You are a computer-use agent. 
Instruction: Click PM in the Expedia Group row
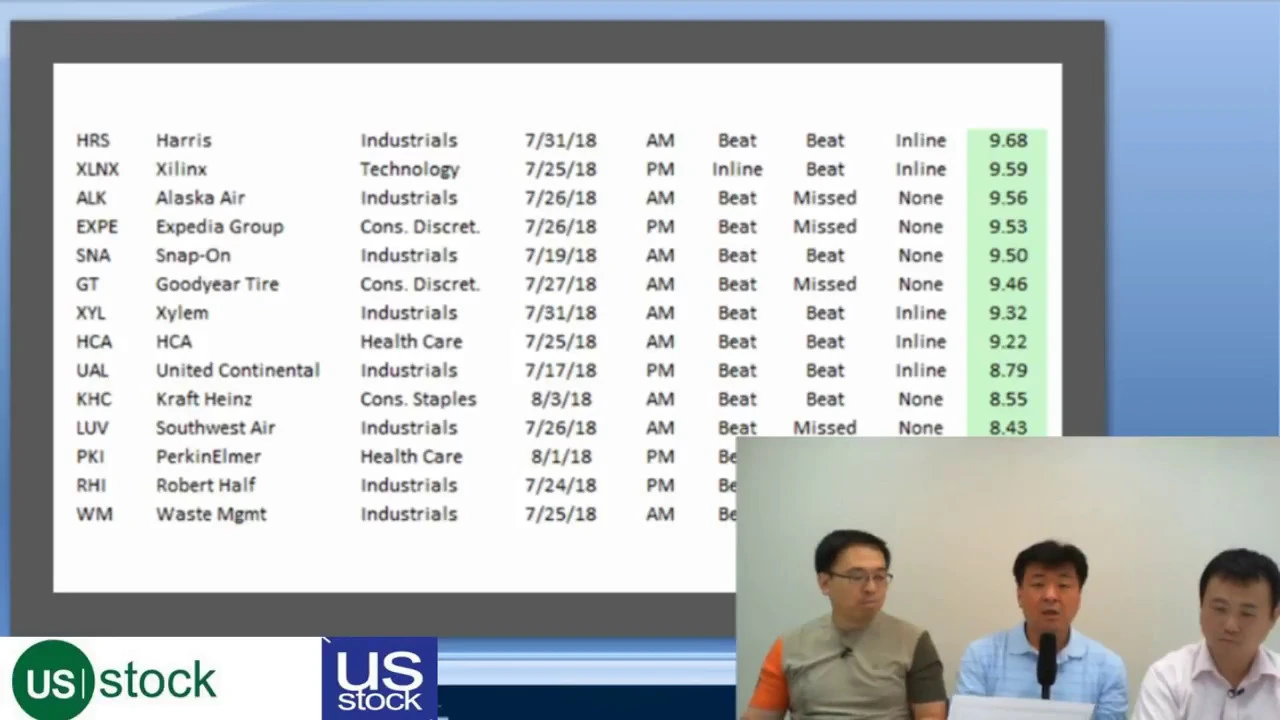[660, 227]
